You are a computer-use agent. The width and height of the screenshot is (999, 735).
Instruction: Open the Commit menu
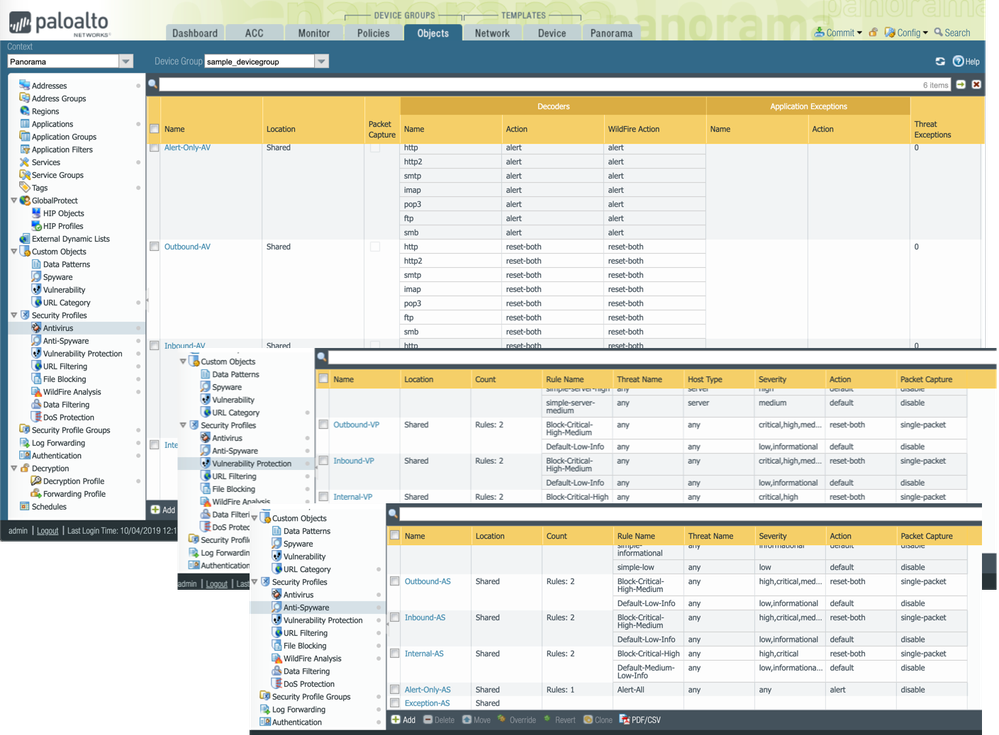tap(839, 33)
